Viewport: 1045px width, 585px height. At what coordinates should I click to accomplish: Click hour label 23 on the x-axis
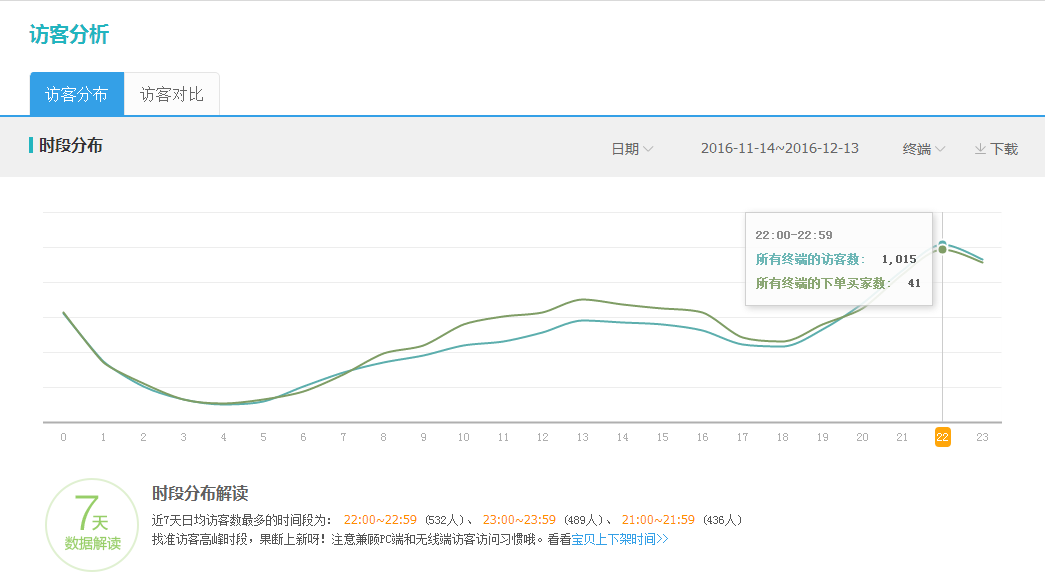982,436
